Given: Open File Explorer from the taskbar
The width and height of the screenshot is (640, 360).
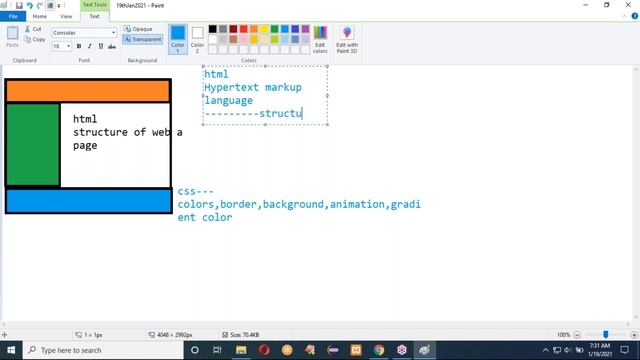Looking at the screenshot, I should point(241,350).
